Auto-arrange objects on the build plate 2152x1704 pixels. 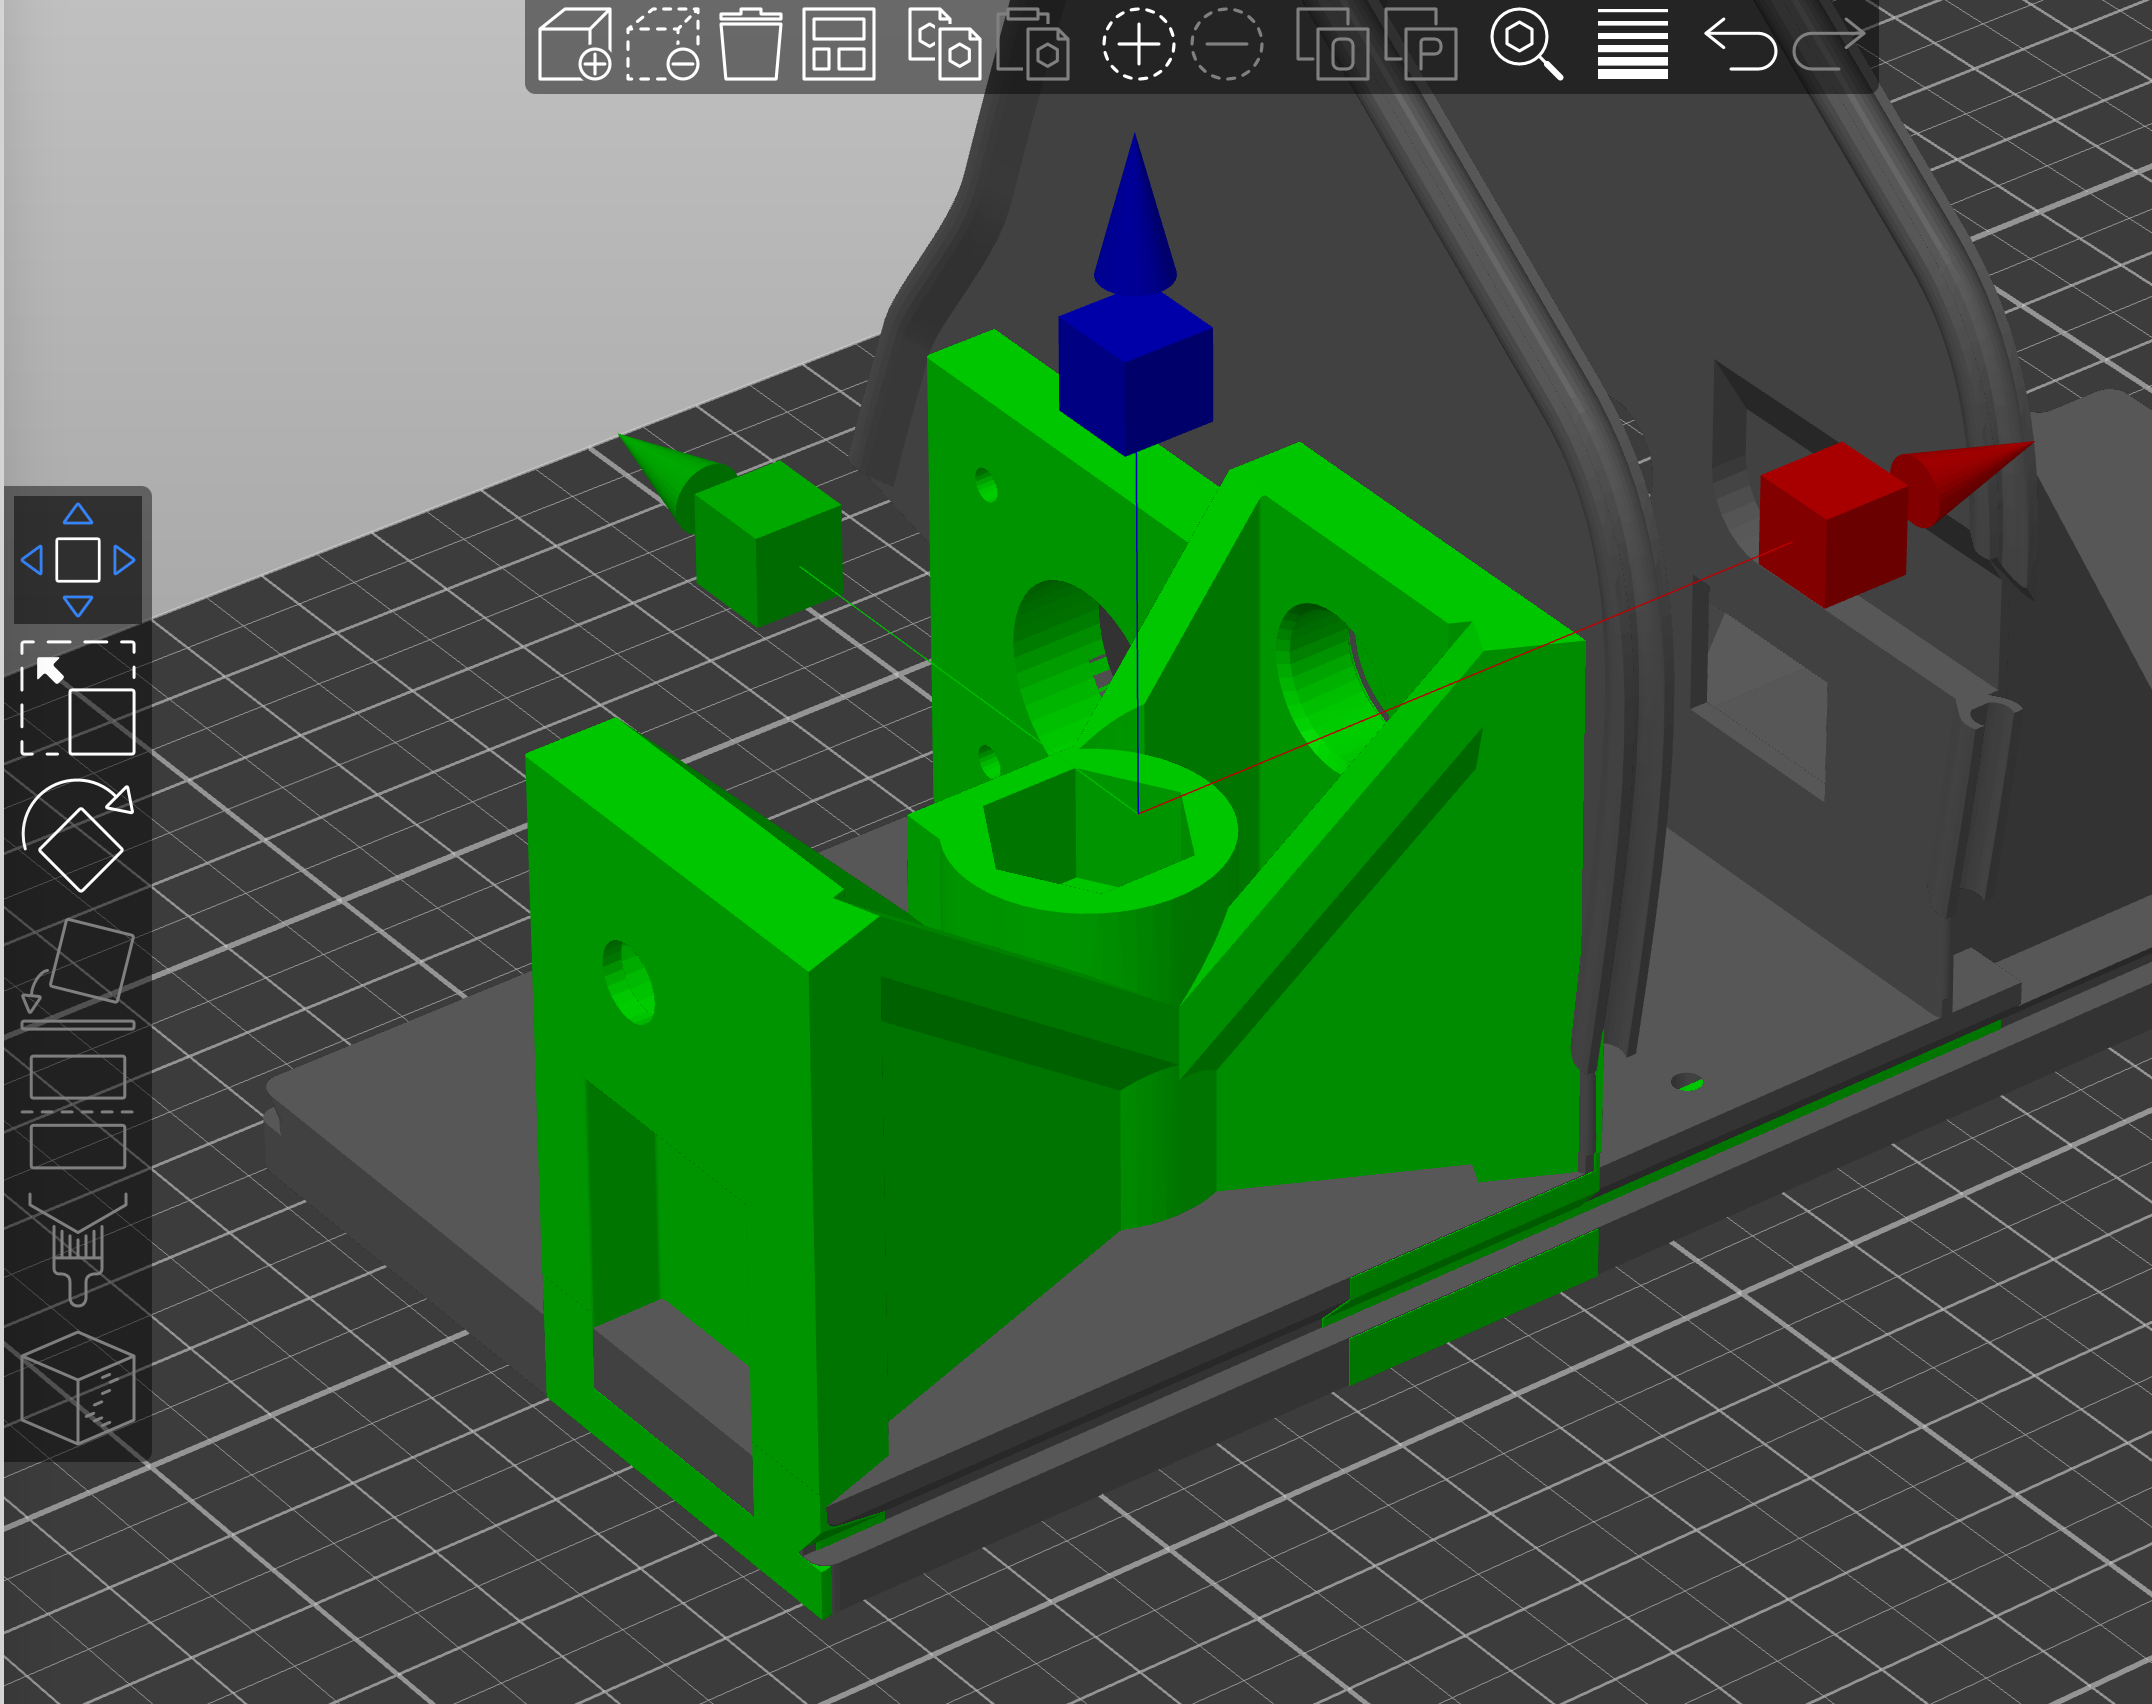843,47
